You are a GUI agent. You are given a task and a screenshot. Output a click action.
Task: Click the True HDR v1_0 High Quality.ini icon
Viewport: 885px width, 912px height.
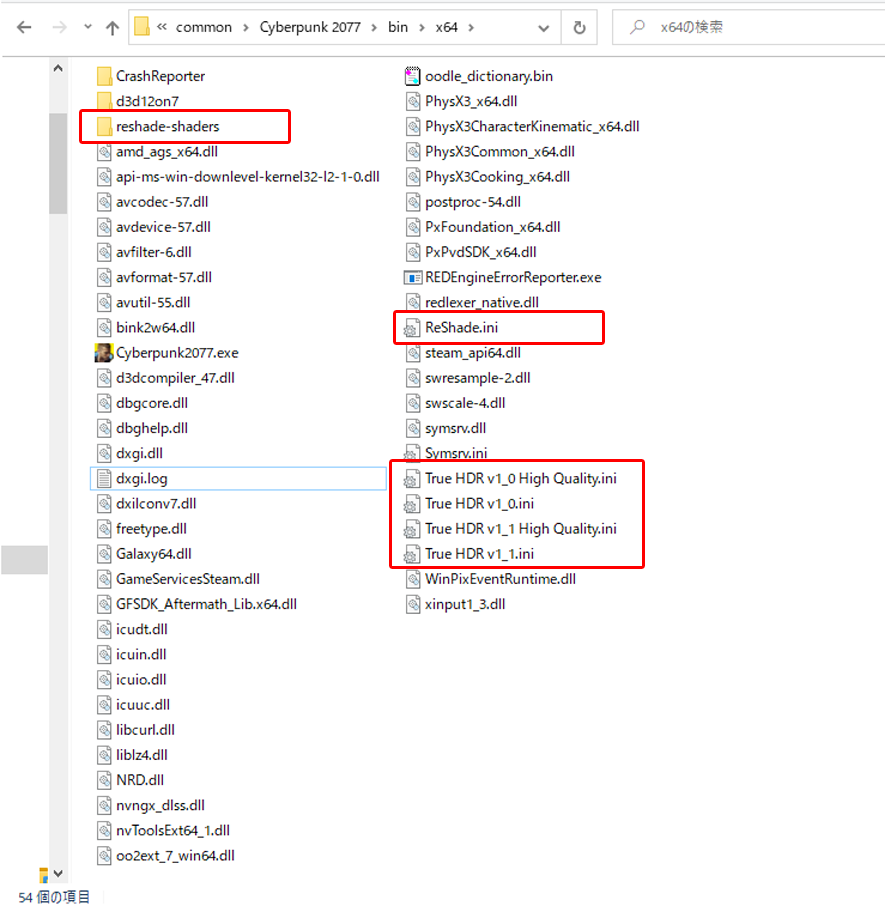[411, 479]
